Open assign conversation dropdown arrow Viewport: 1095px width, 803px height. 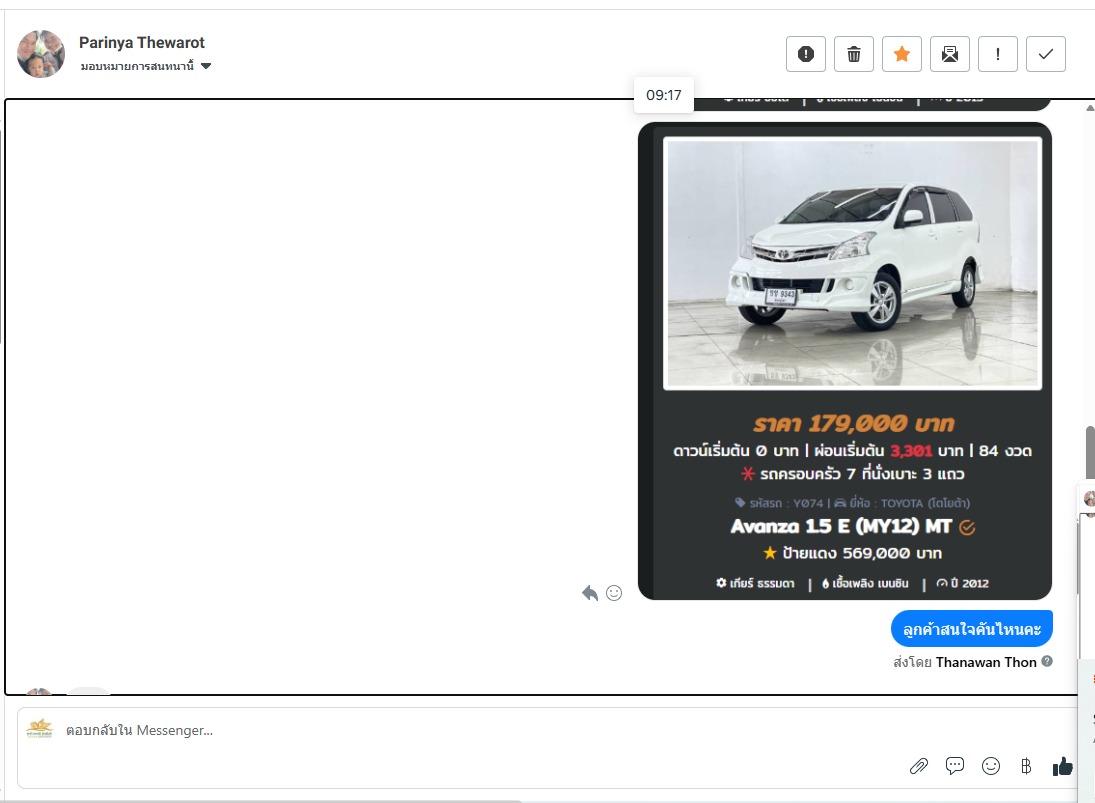point(206,66)
